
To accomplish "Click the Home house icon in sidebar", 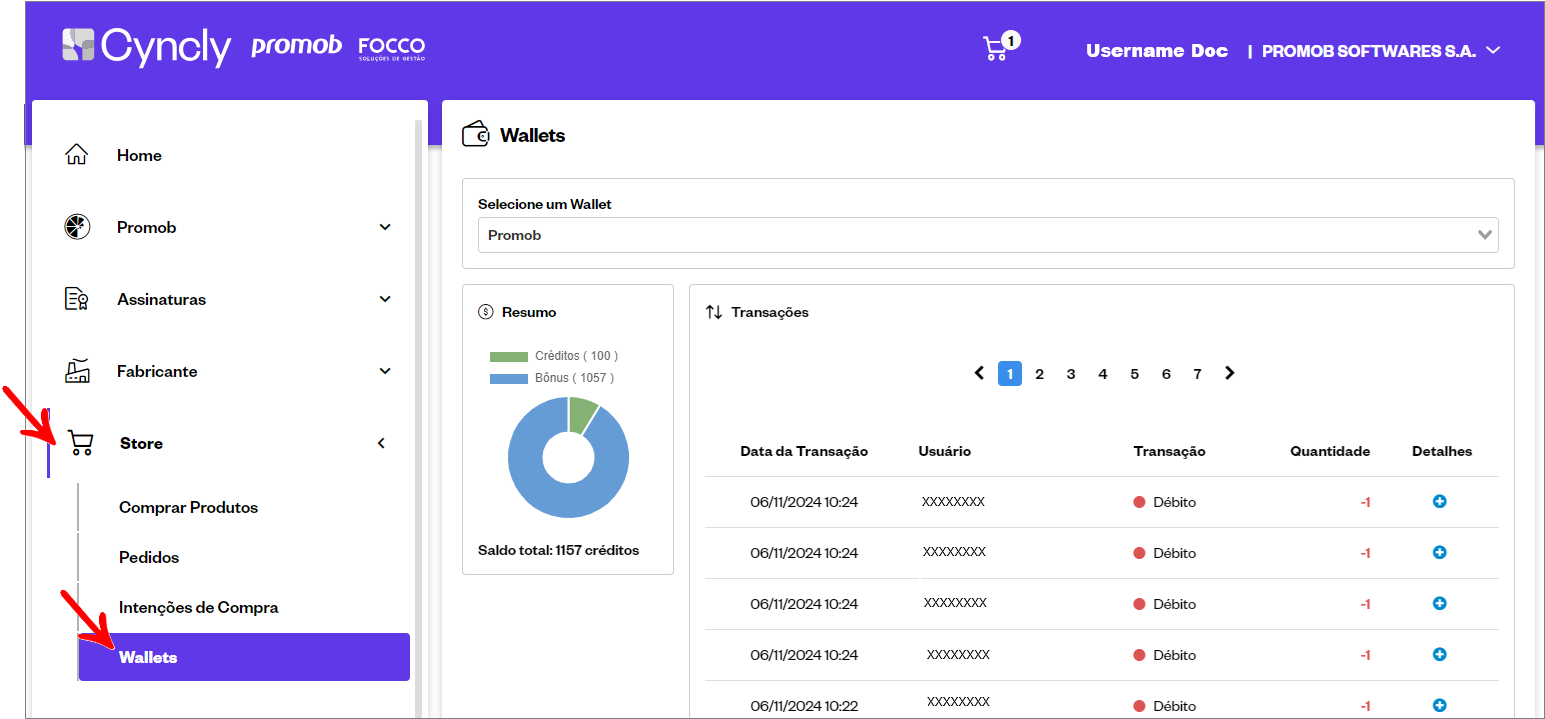I will coord(76,155).
